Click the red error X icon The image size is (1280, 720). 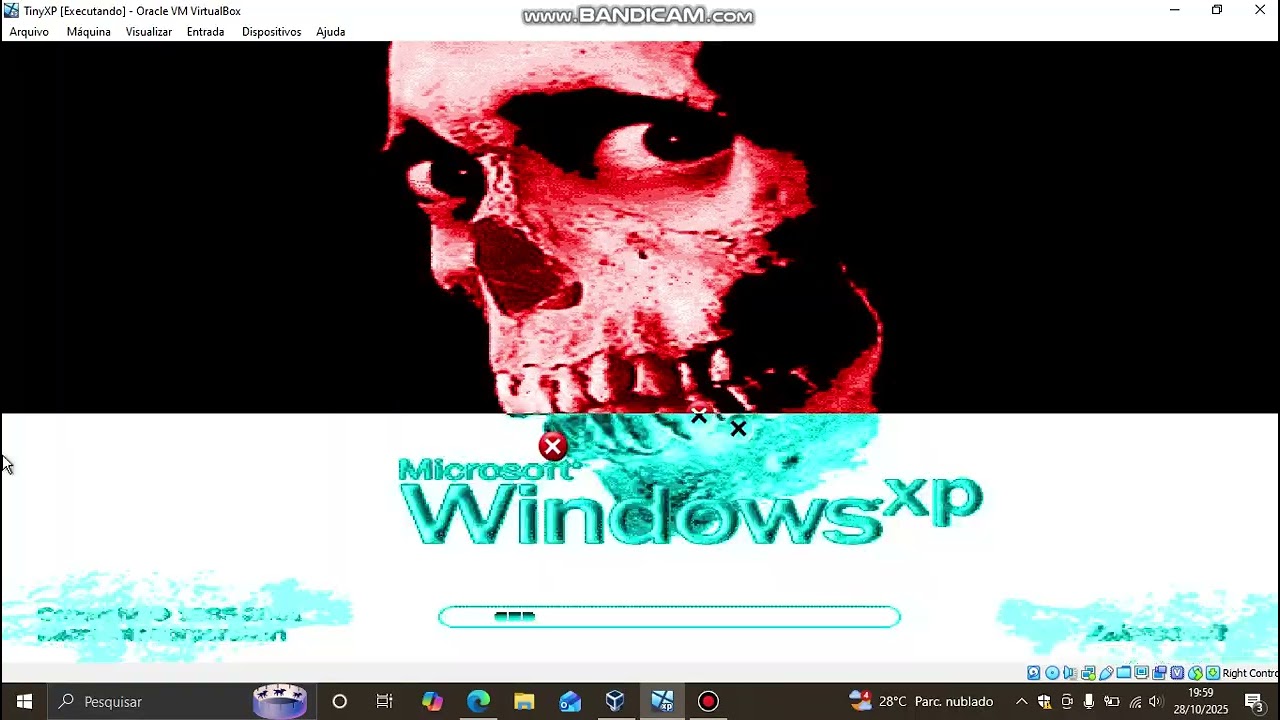click(552, 446)
